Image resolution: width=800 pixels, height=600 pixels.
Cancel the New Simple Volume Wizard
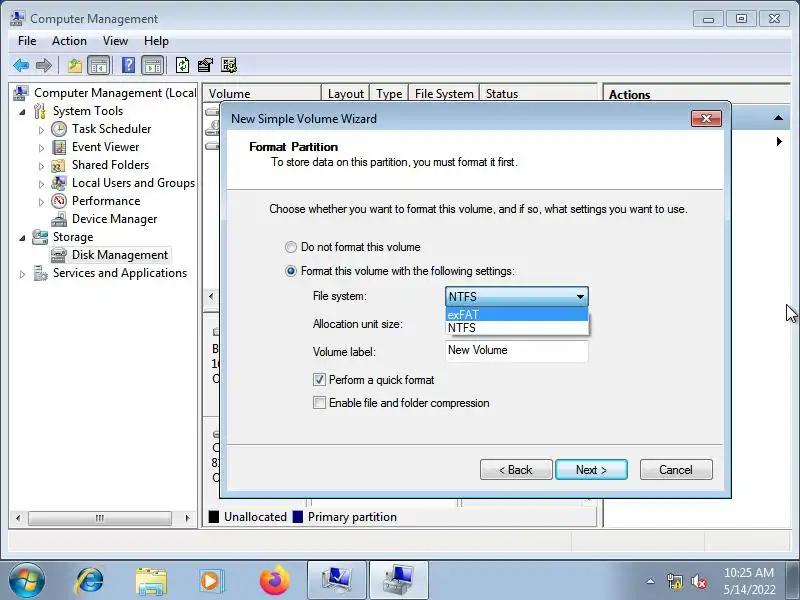pyautogui.click(x=676, y=469)
